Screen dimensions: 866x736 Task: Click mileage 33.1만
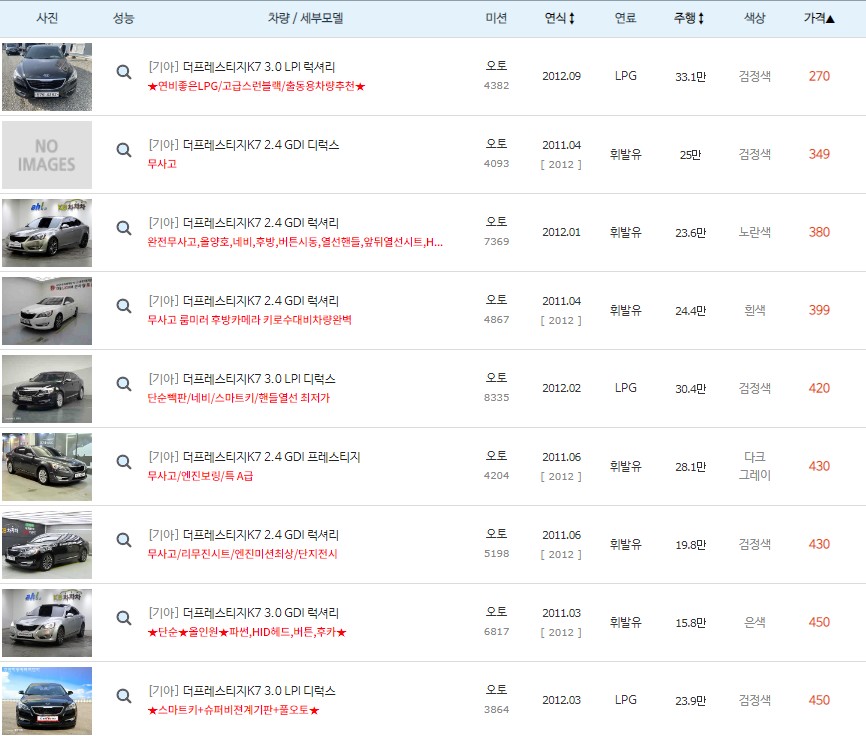pos(690,77)
